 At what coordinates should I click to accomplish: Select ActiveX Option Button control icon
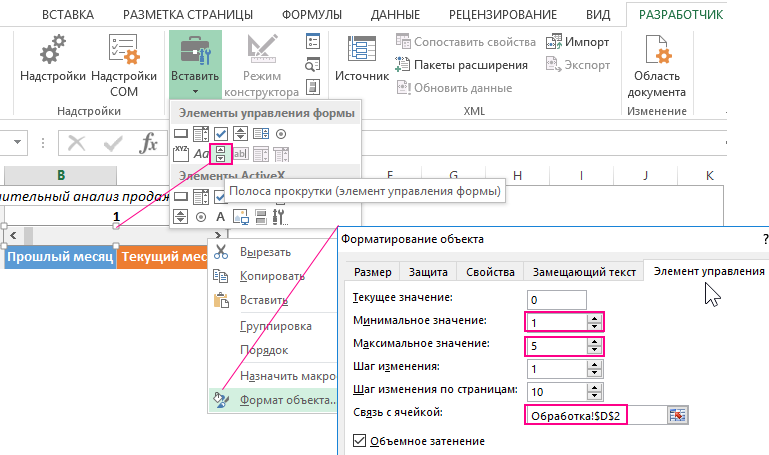point(201,217)
